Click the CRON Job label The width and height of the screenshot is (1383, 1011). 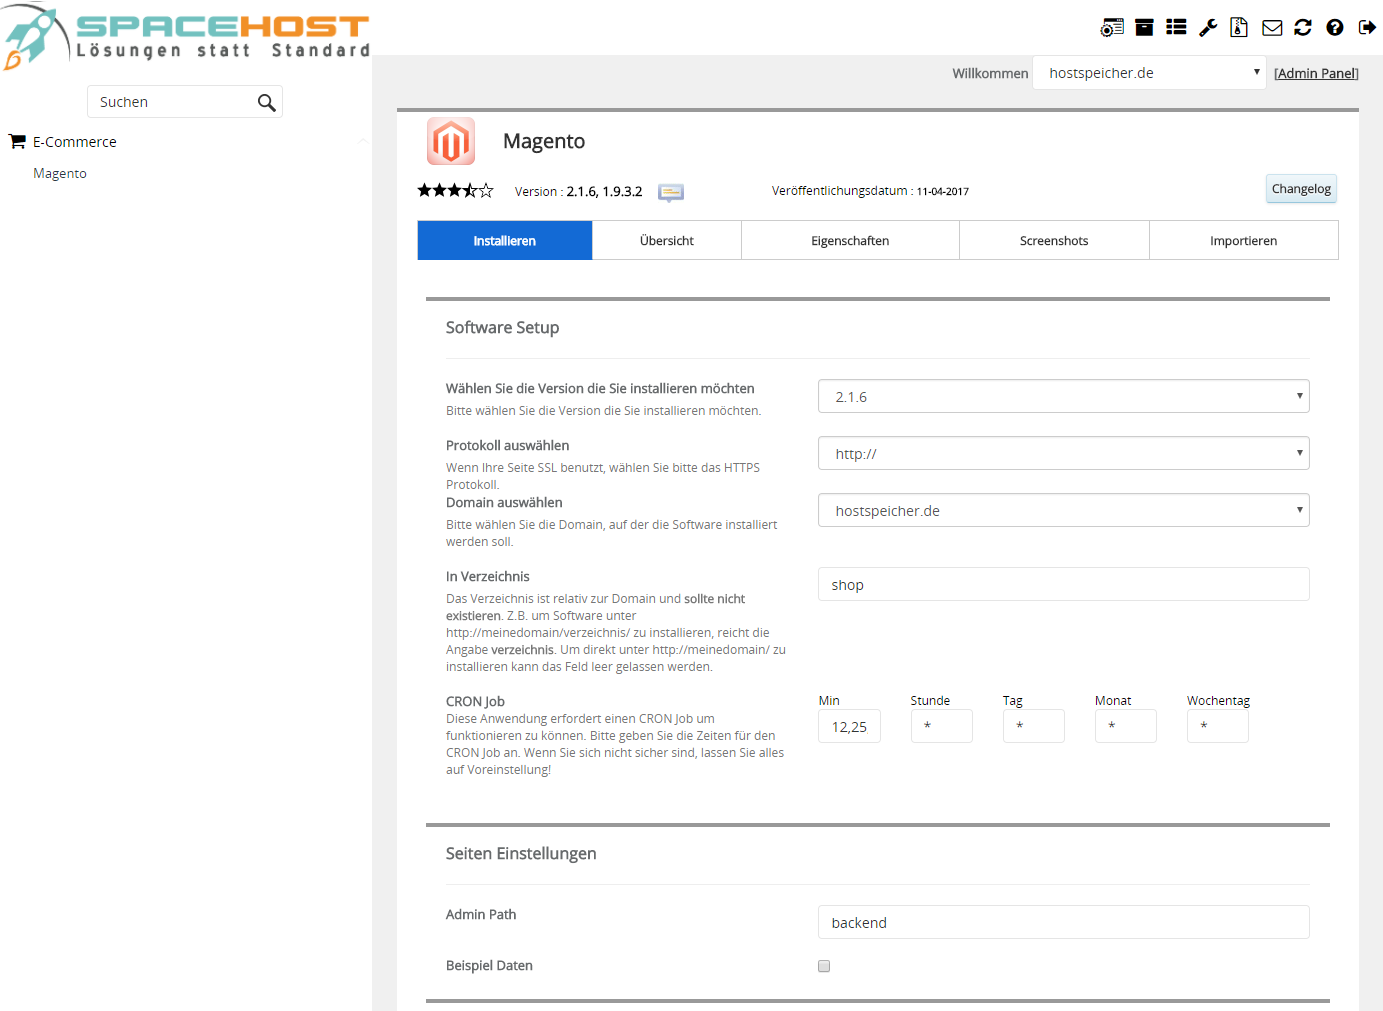point(475,702)
